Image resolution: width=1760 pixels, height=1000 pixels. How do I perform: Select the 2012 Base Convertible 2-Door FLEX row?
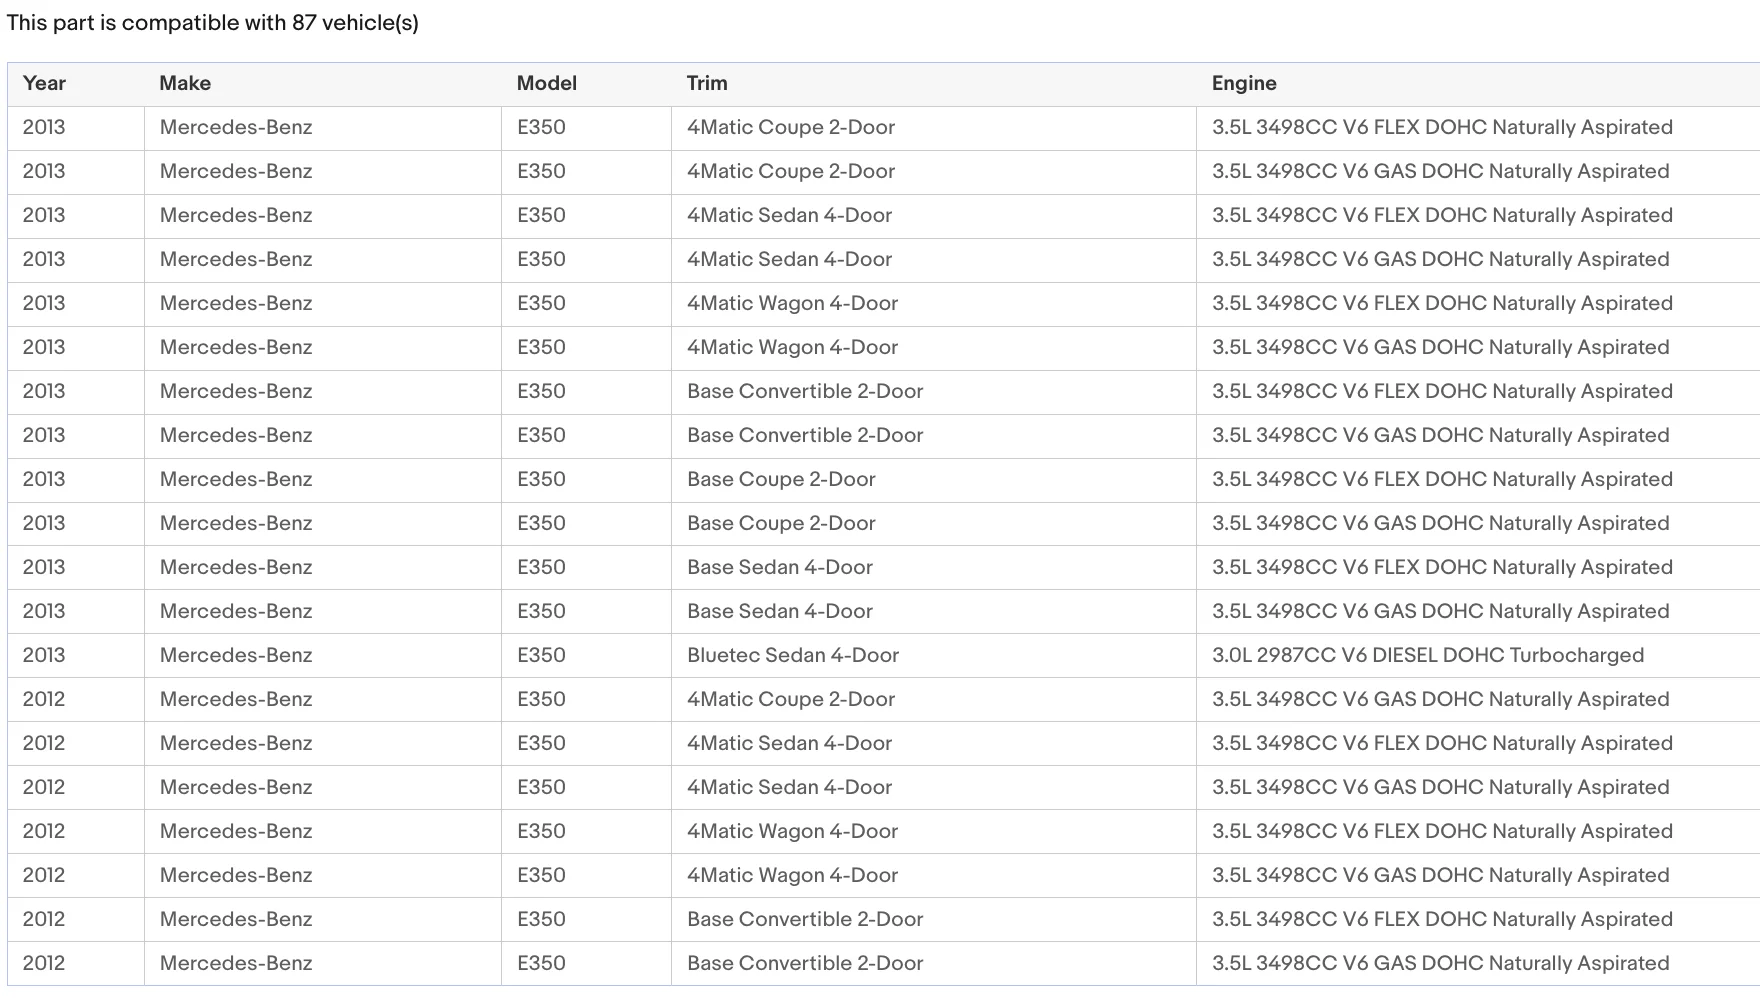pyautogui.click(x=884, y=920)
